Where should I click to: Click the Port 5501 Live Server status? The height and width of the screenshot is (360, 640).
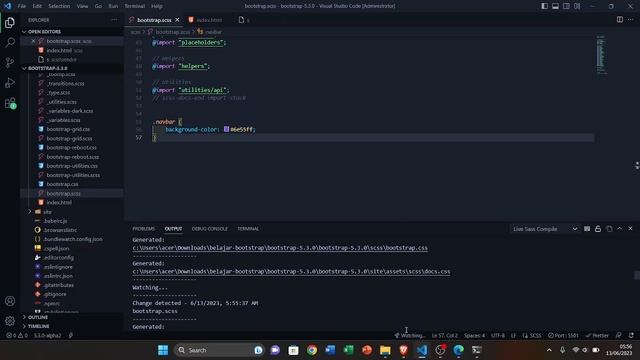tap(563, 335)
